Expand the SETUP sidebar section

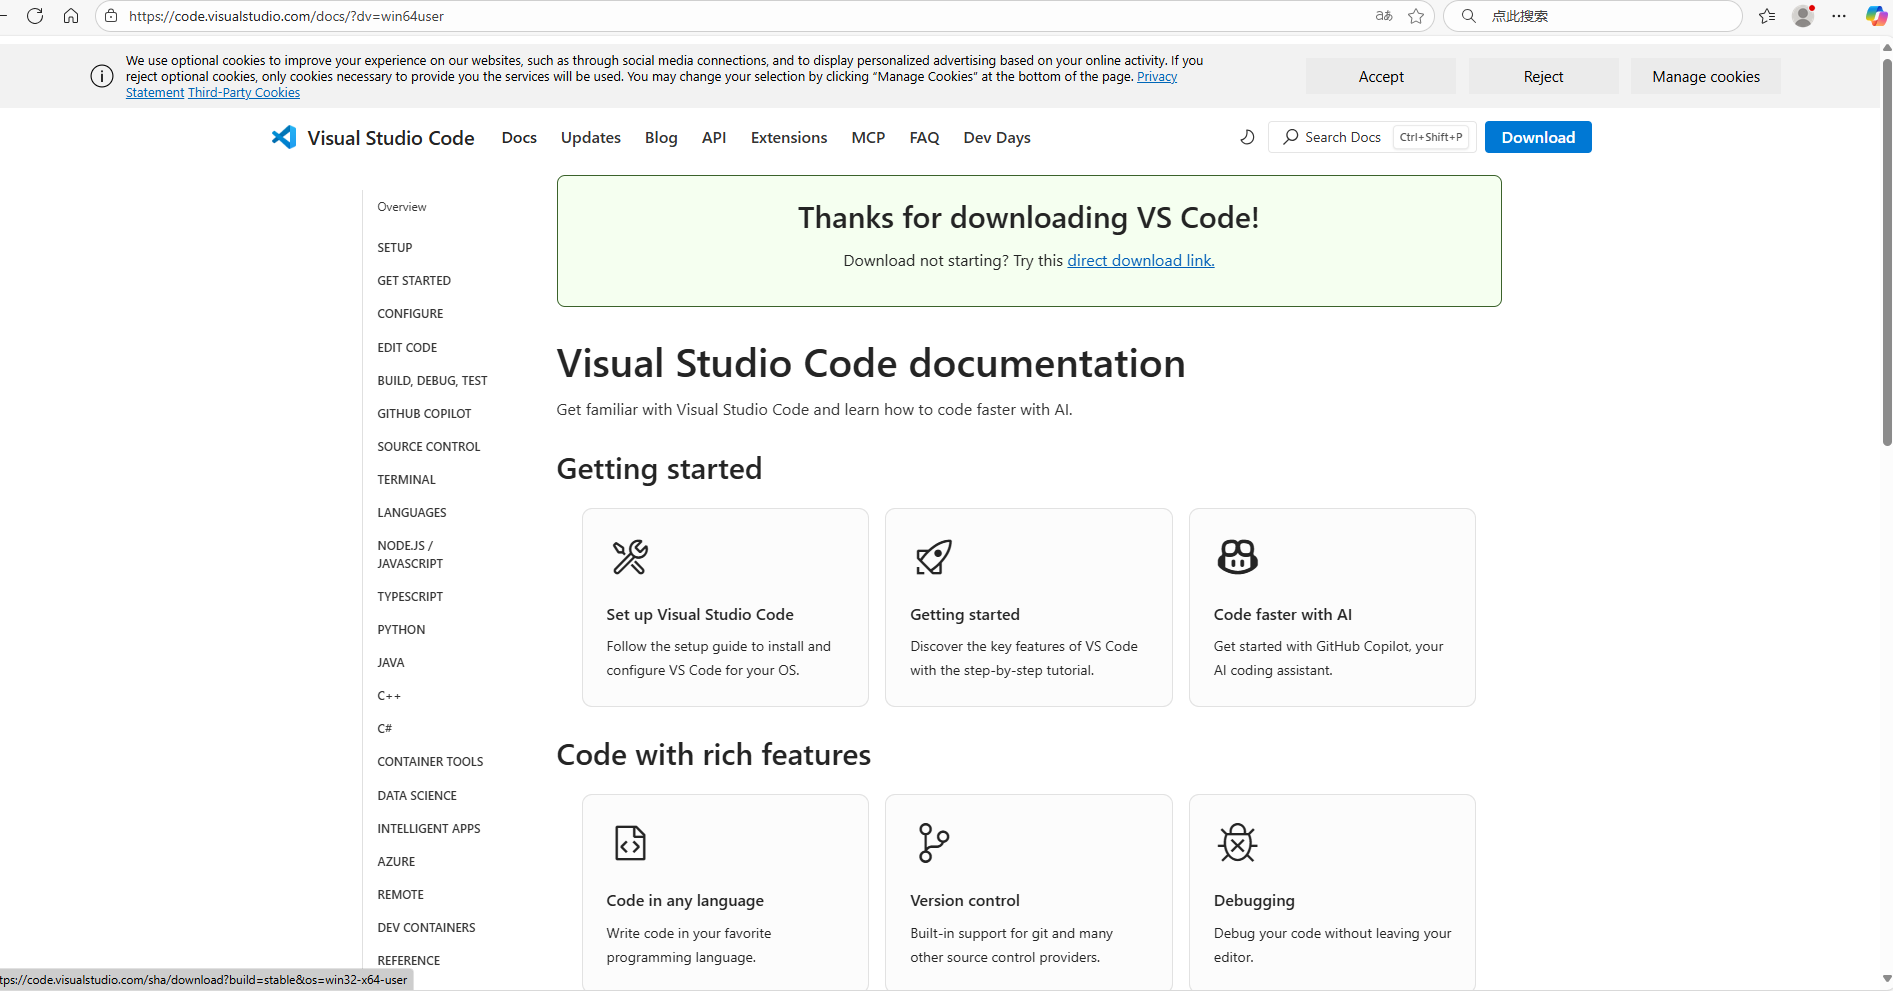(x=395, y=248)
